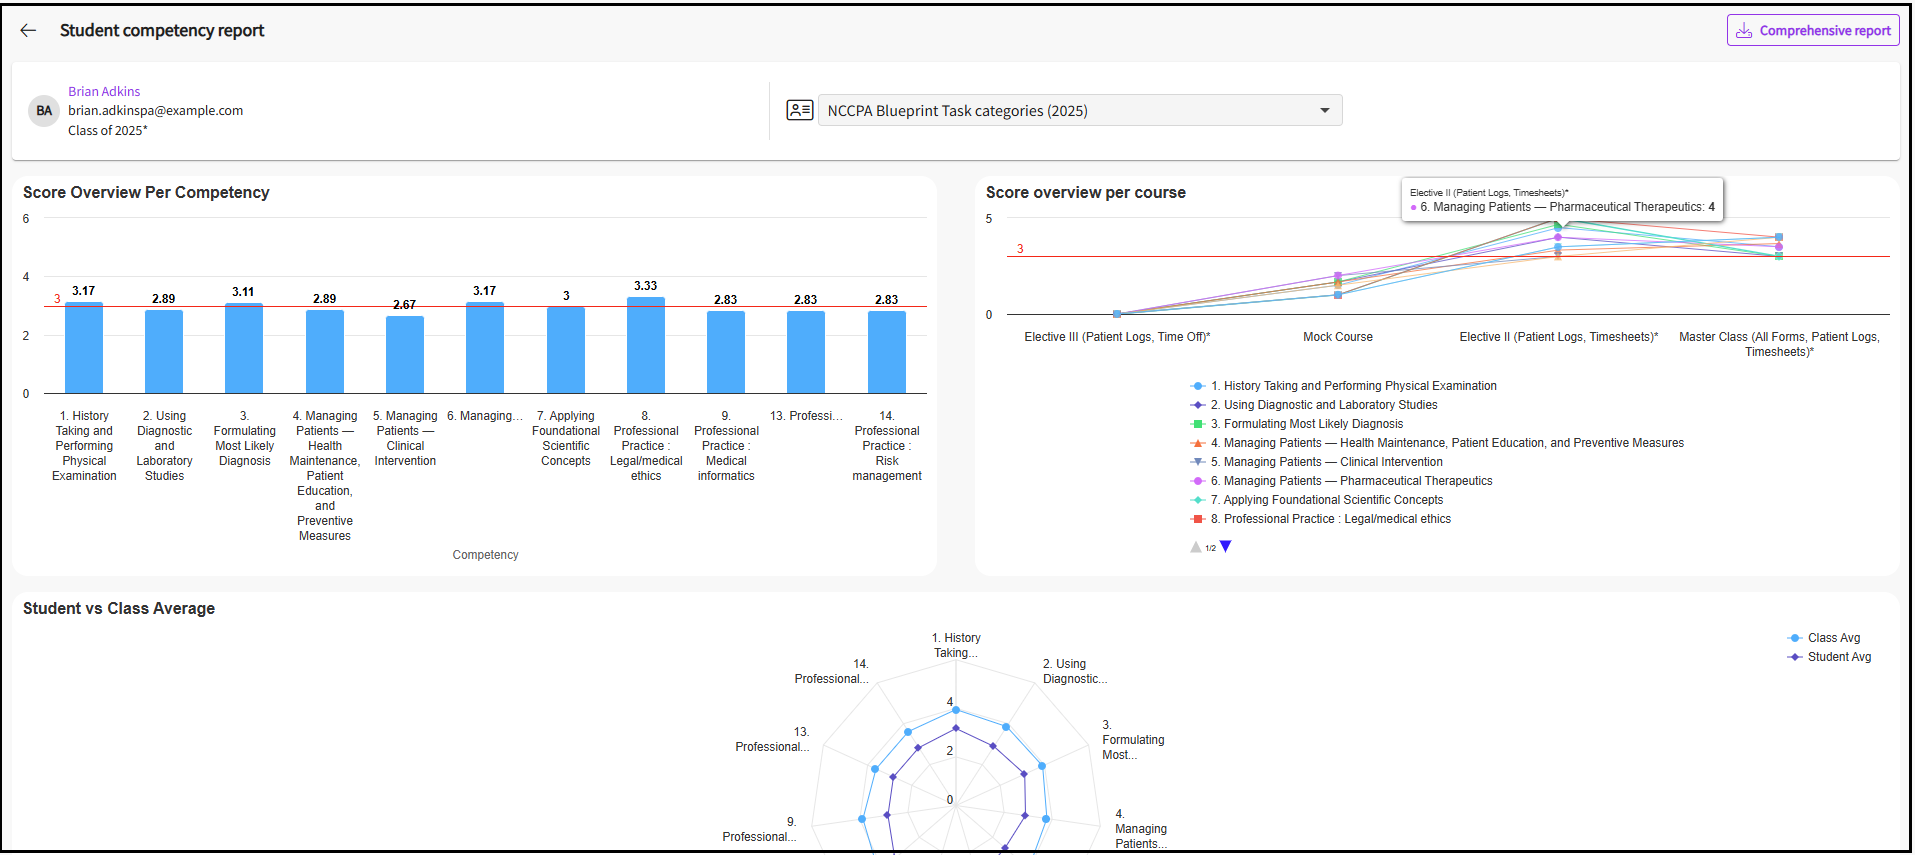This screenshot has width=1915, height=855.
Task: Toggle Student Avg in radar legend
Action: click(x=1838, y=657)
